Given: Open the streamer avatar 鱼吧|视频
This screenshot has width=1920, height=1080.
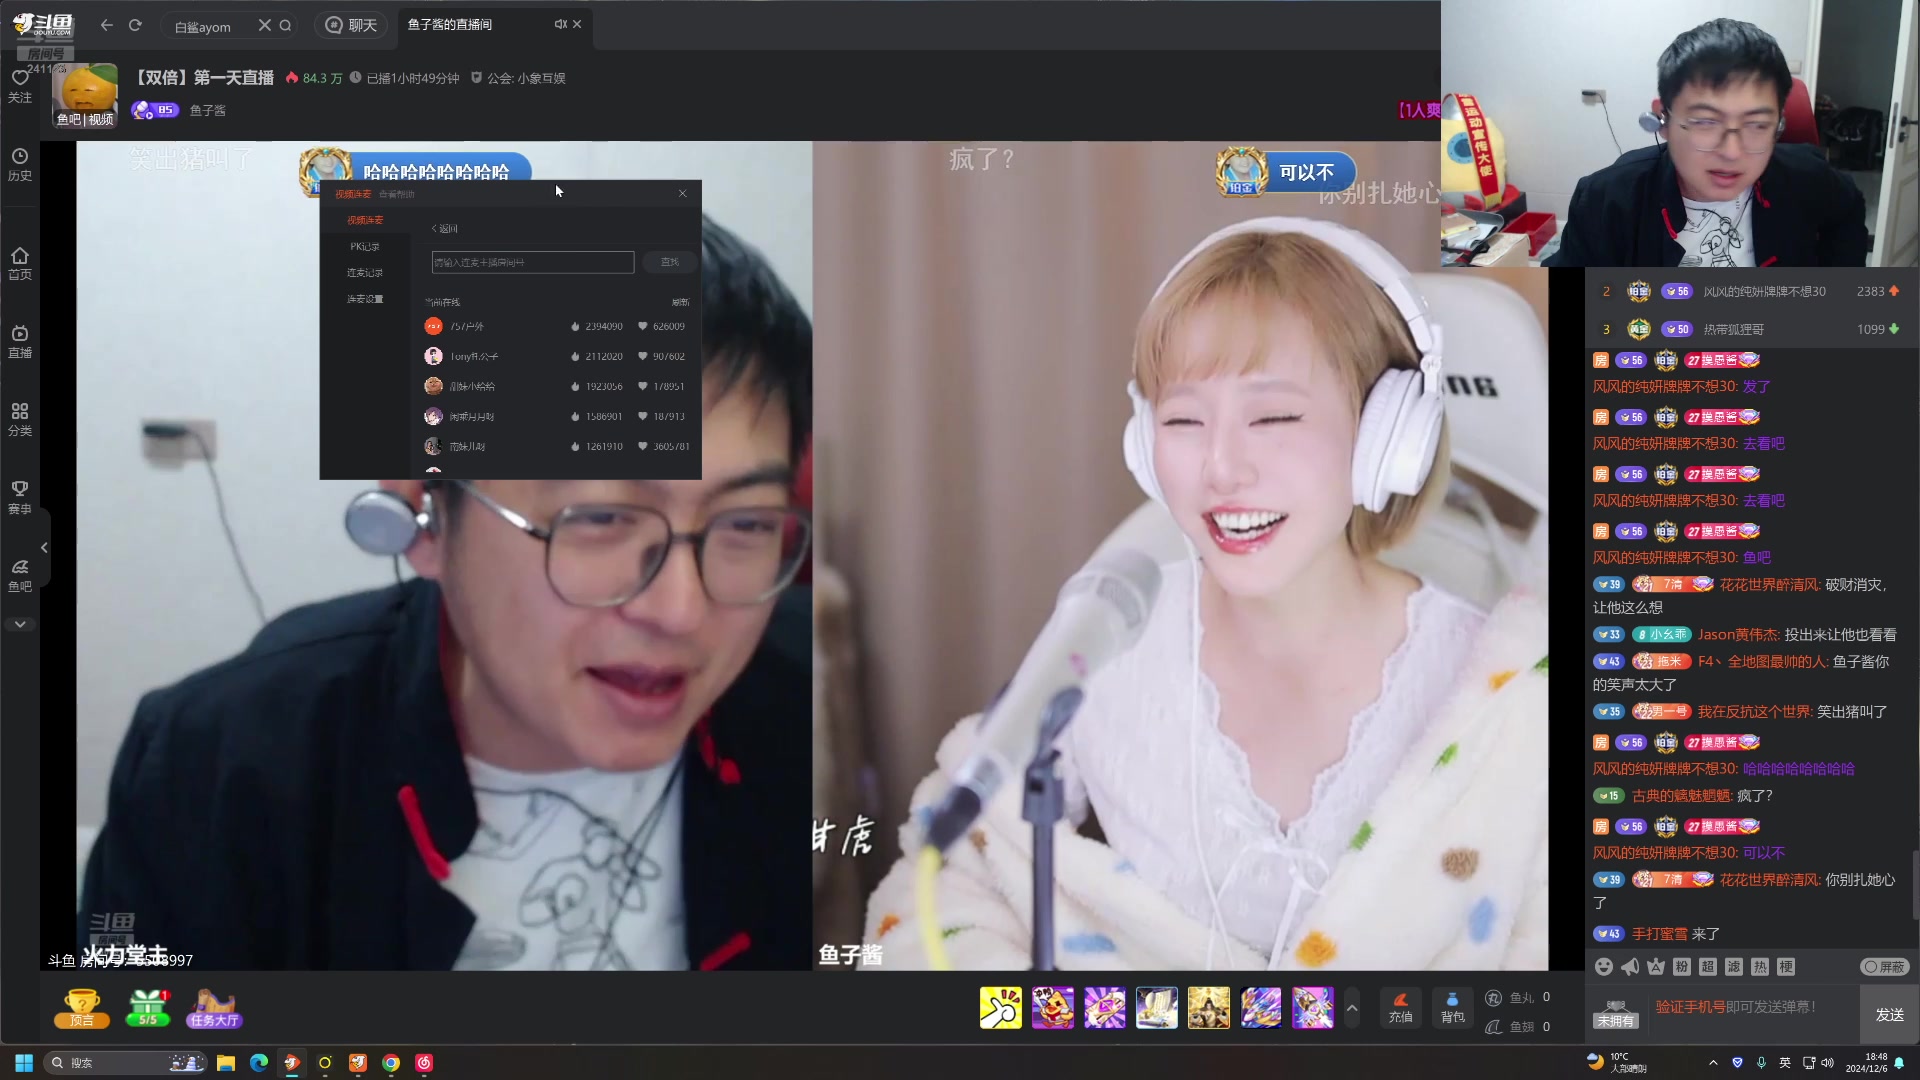Looking at the screenshot, I should (x=85, y=95).
